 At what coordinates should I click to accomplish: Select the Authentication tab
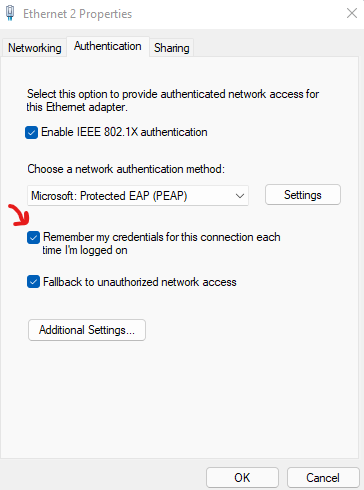(108, 46)
